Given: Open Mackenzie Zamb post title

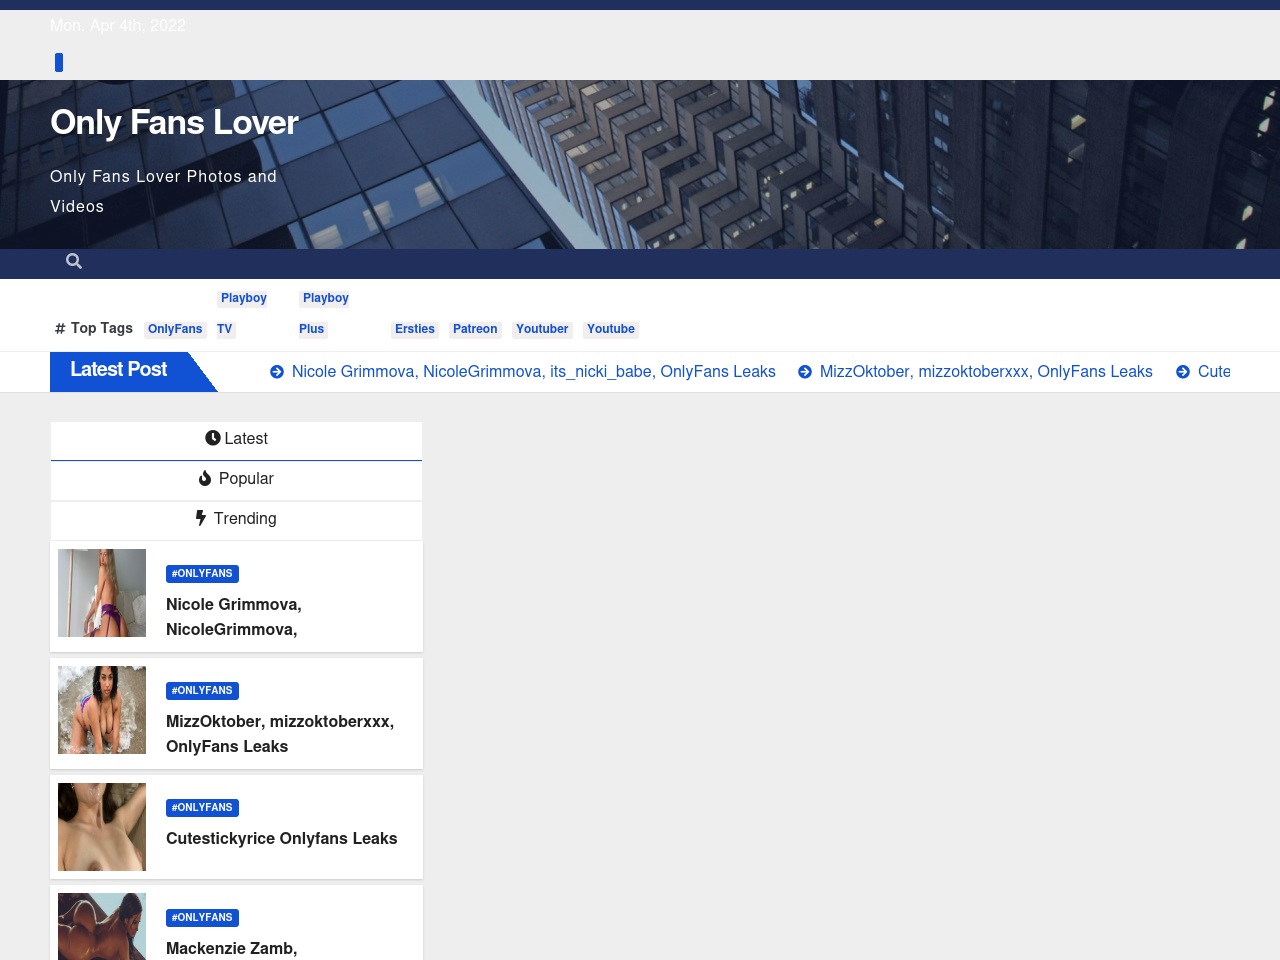Looking at the screenshot, I should (232, 948).
